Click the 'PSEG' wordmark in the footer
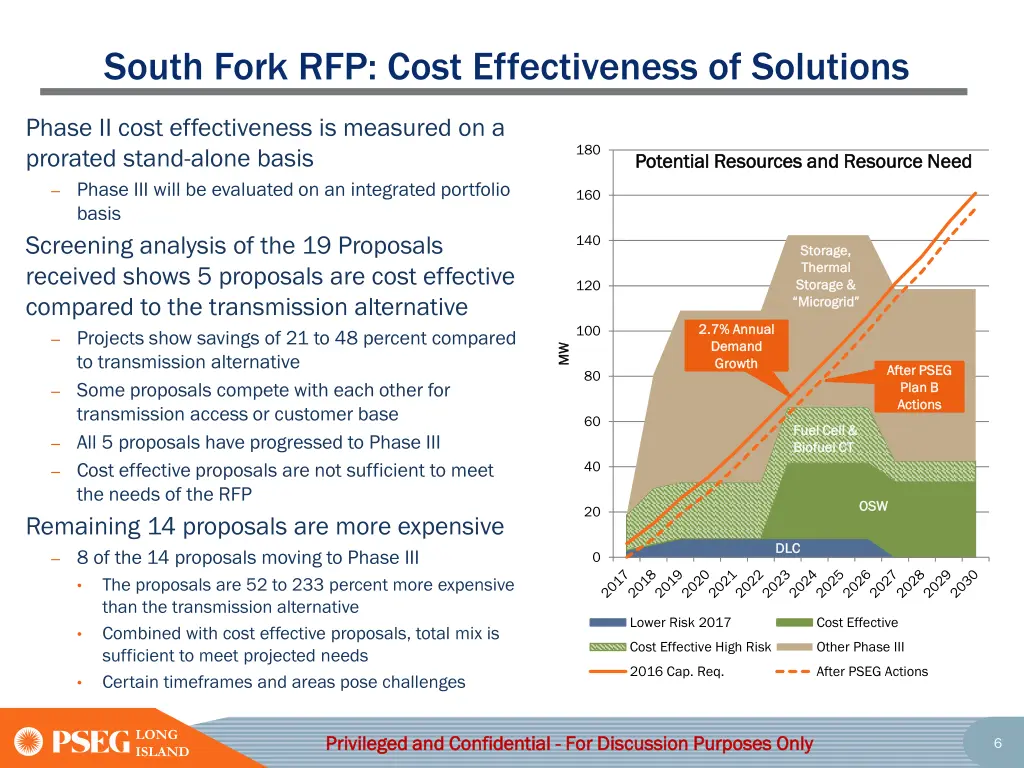1024x768 pixels. point(91,742)
